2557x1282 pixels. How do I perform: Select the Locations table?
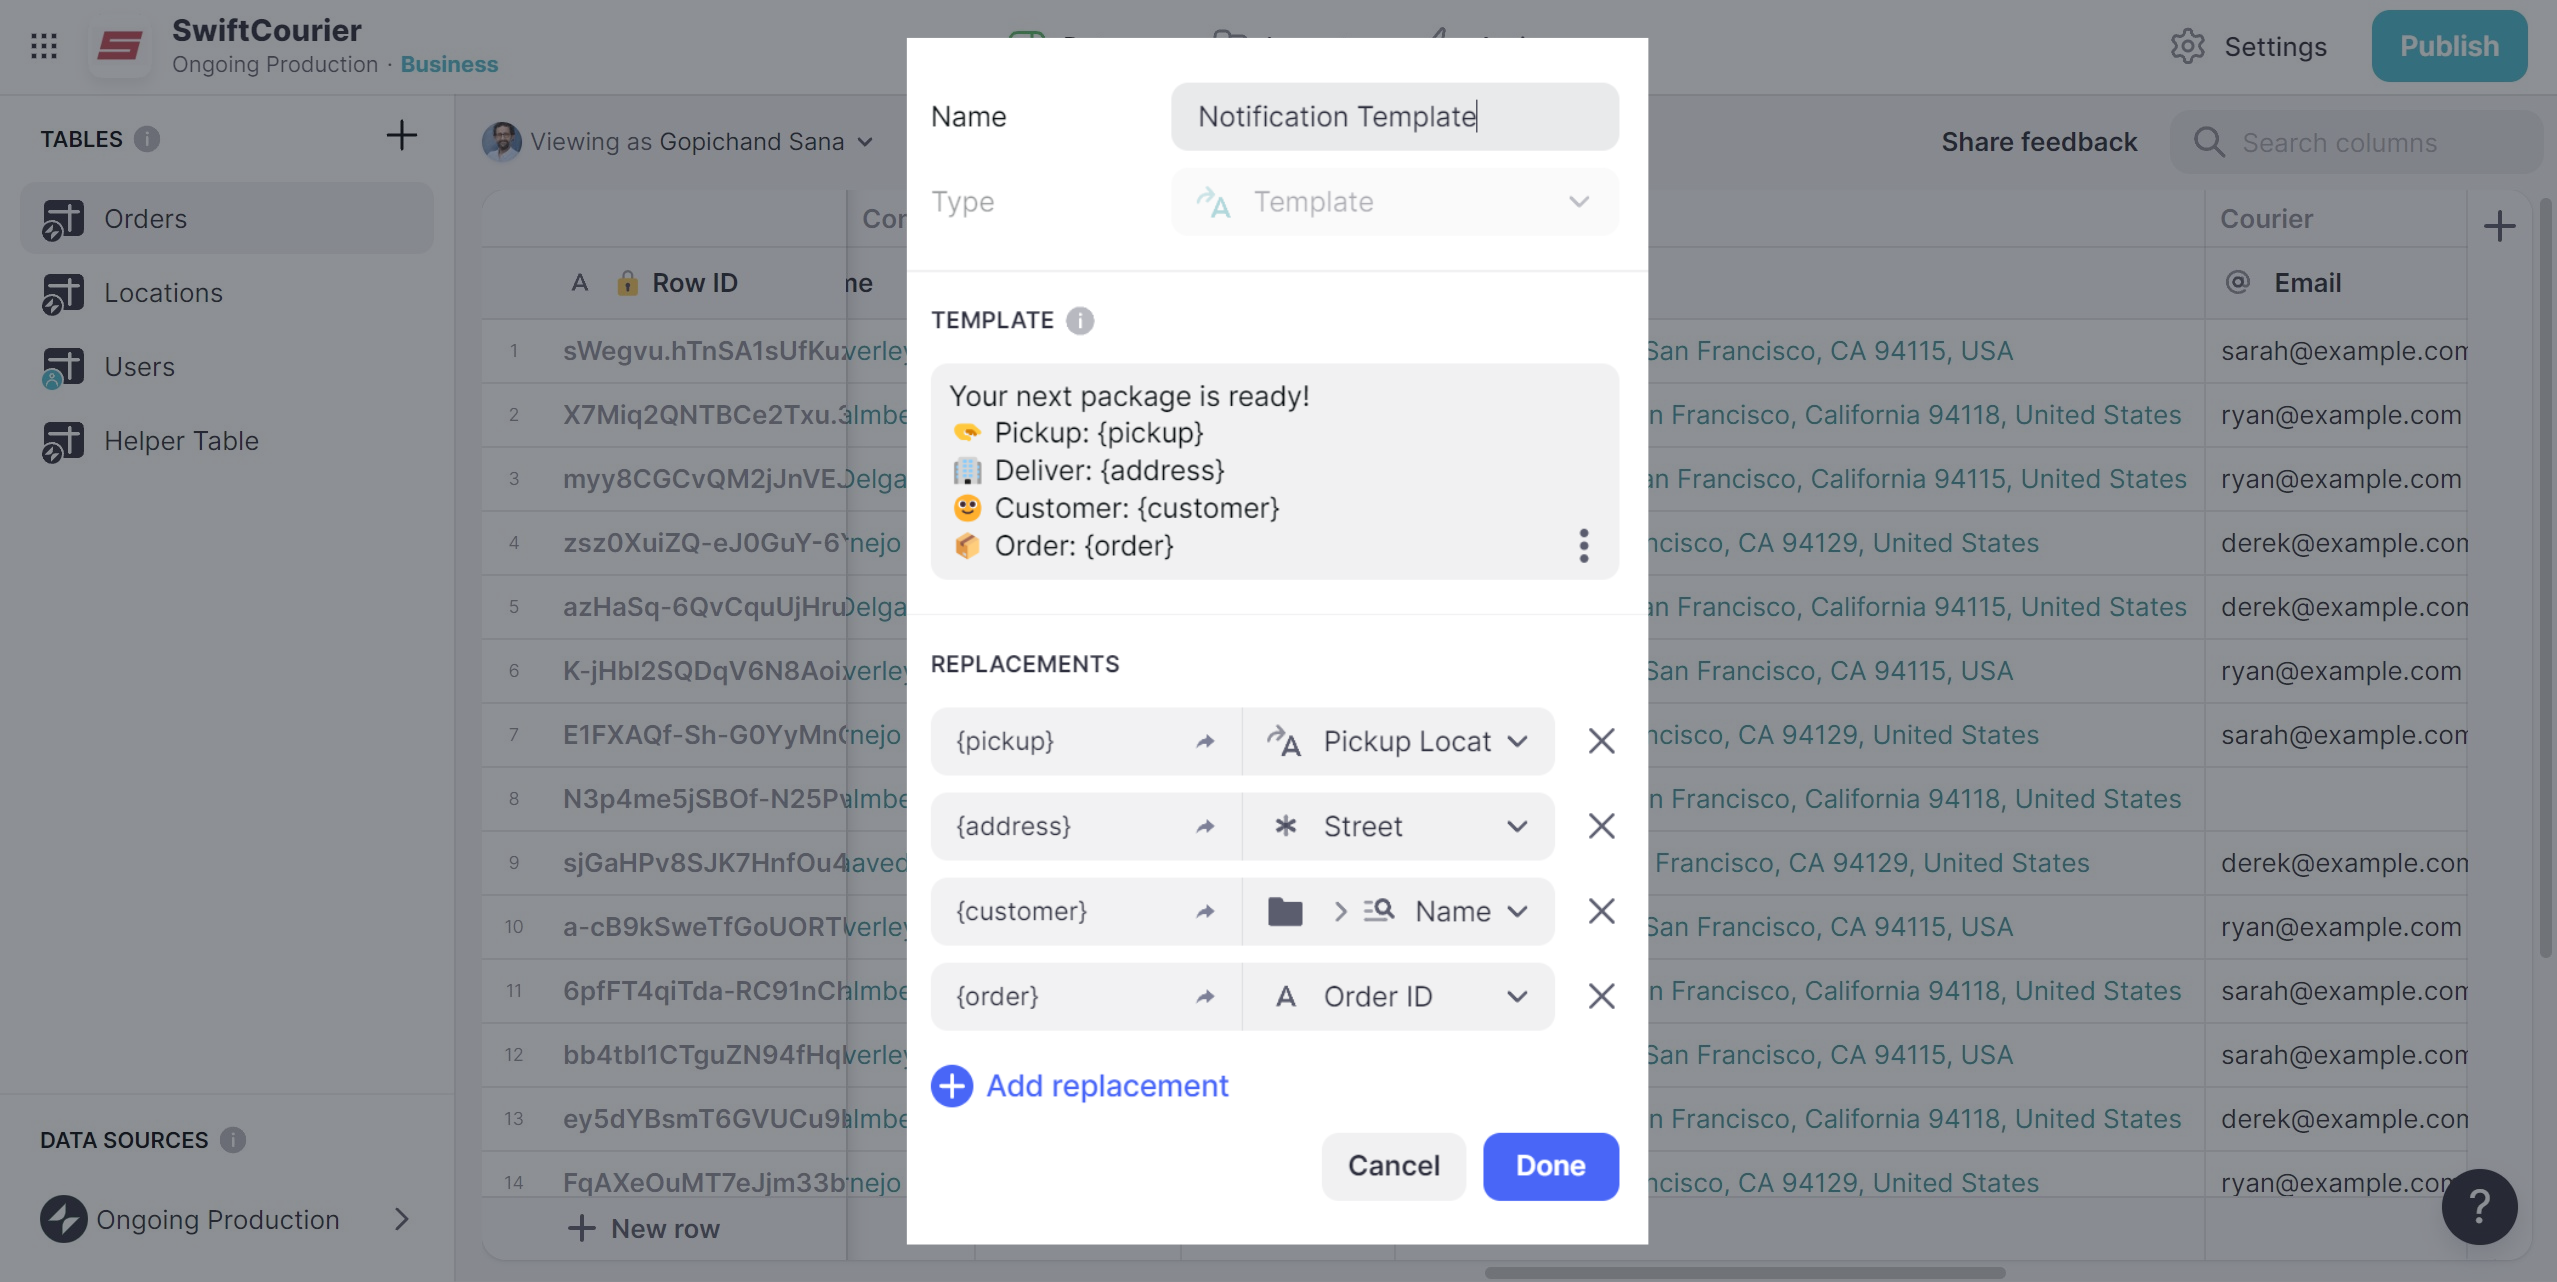click(x=227, y=293)
